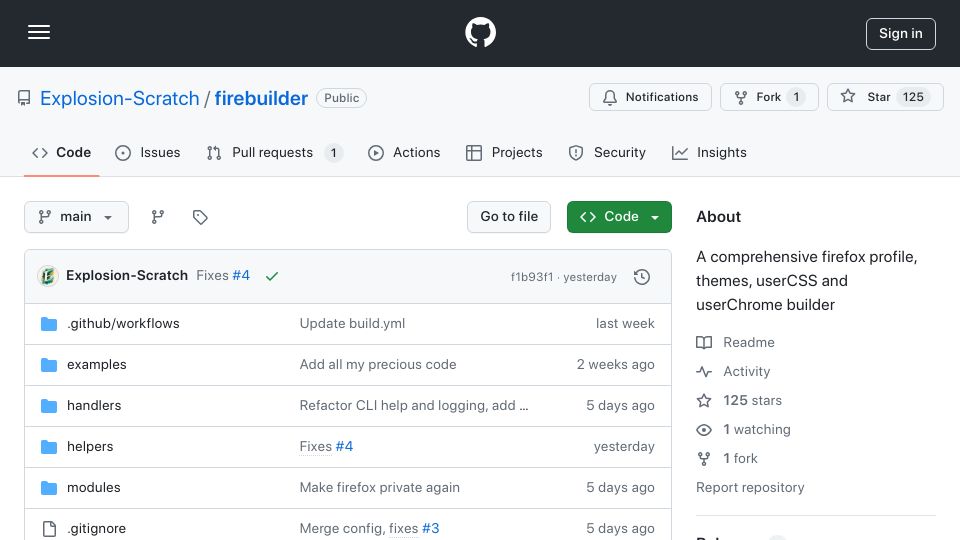Click the modules folder icon
The width and height of the screenshot is (960, 540).
[49, 488]
